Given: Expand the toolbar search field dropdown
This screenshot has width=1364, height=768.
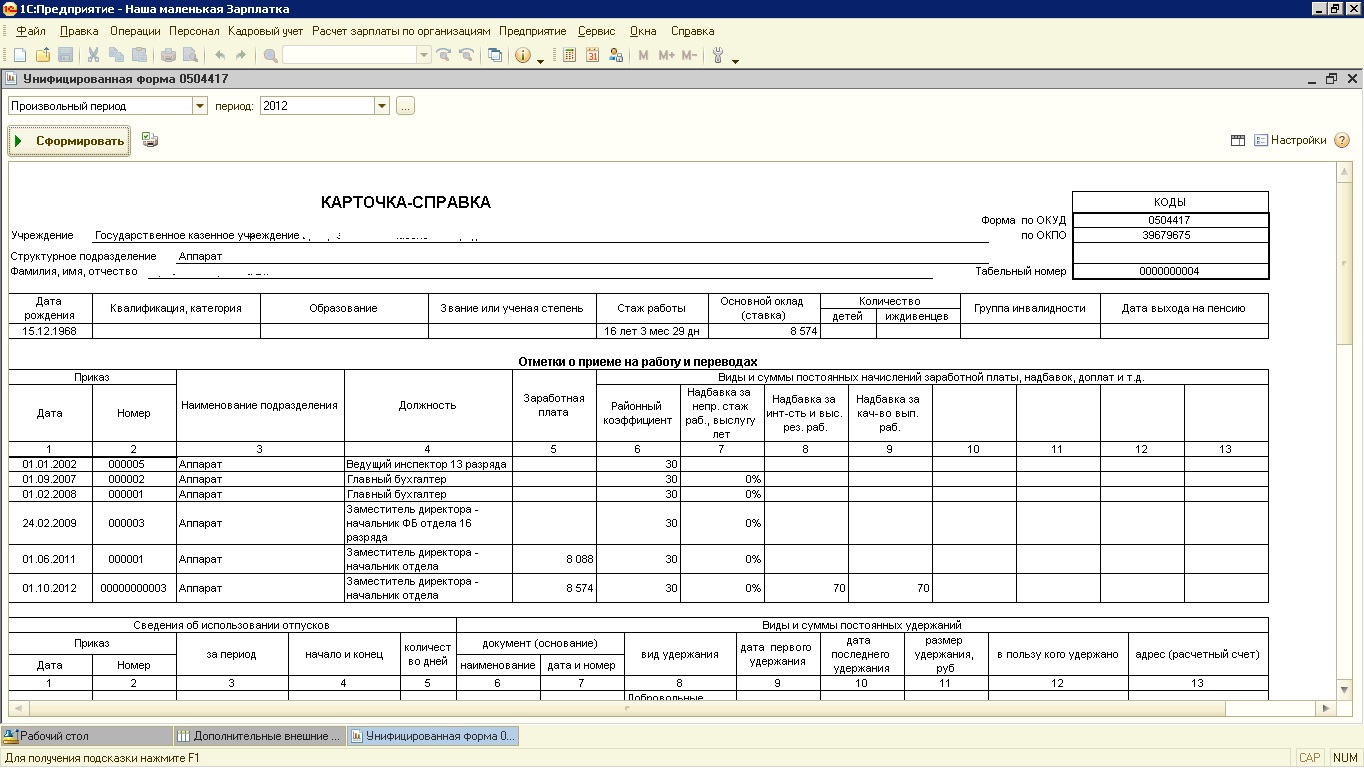Looking at the screenshot, I should [424, 55].
